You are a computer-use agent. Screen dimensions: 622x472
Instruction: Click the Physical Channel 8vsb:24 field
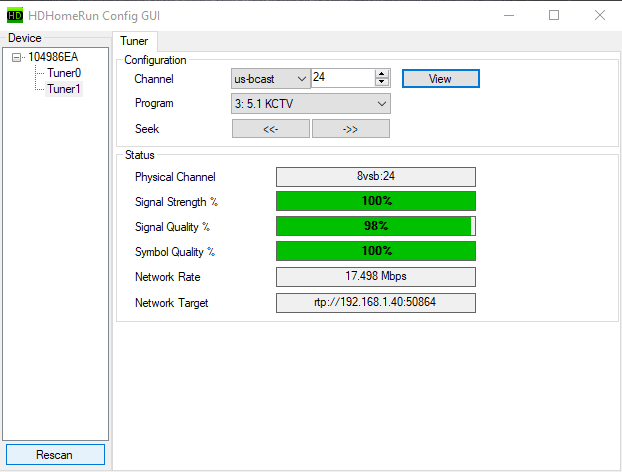coord(375,177)
